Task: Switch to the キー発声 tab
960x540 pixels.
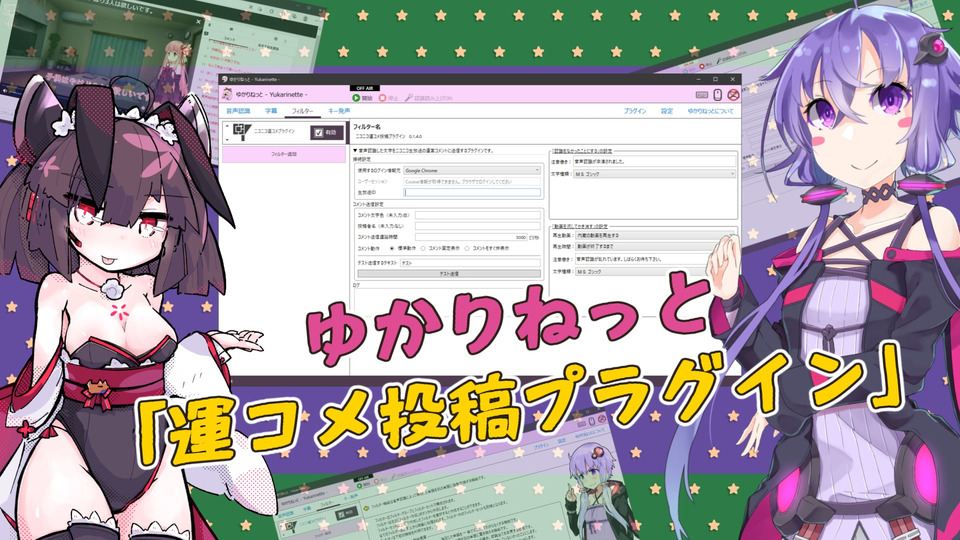Action: pyautogui.click(x=339, y=111)
